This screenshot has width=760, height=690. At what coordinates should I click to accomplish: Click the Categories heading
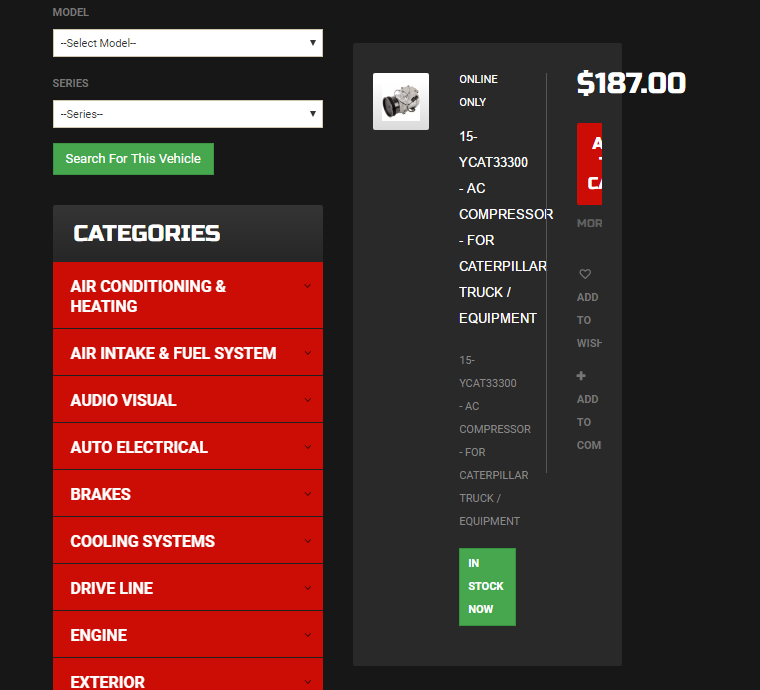pyautogui.click(x=147, y=234)
